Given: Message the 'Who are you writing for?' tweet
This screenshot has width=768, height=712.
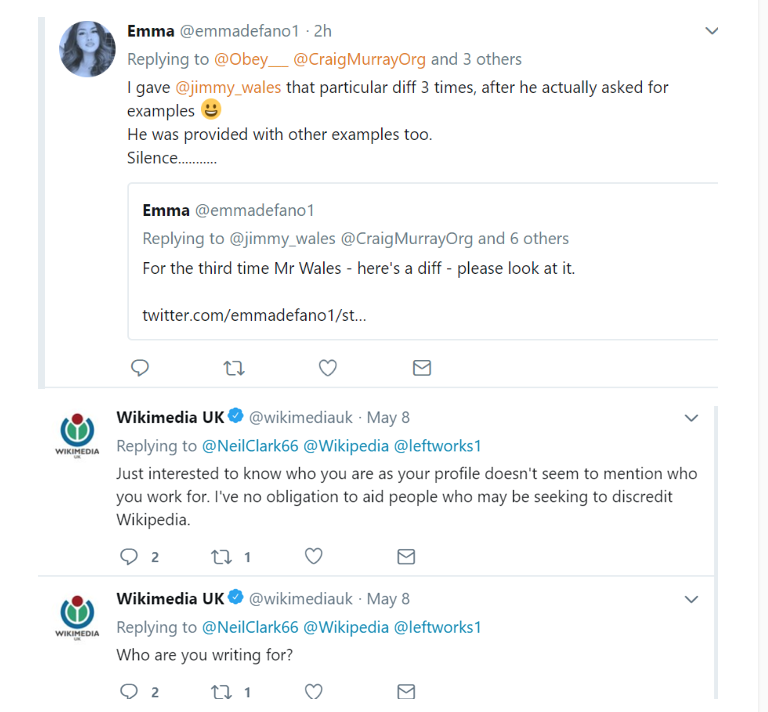Looking at the screenshot, I should [406, 691].
